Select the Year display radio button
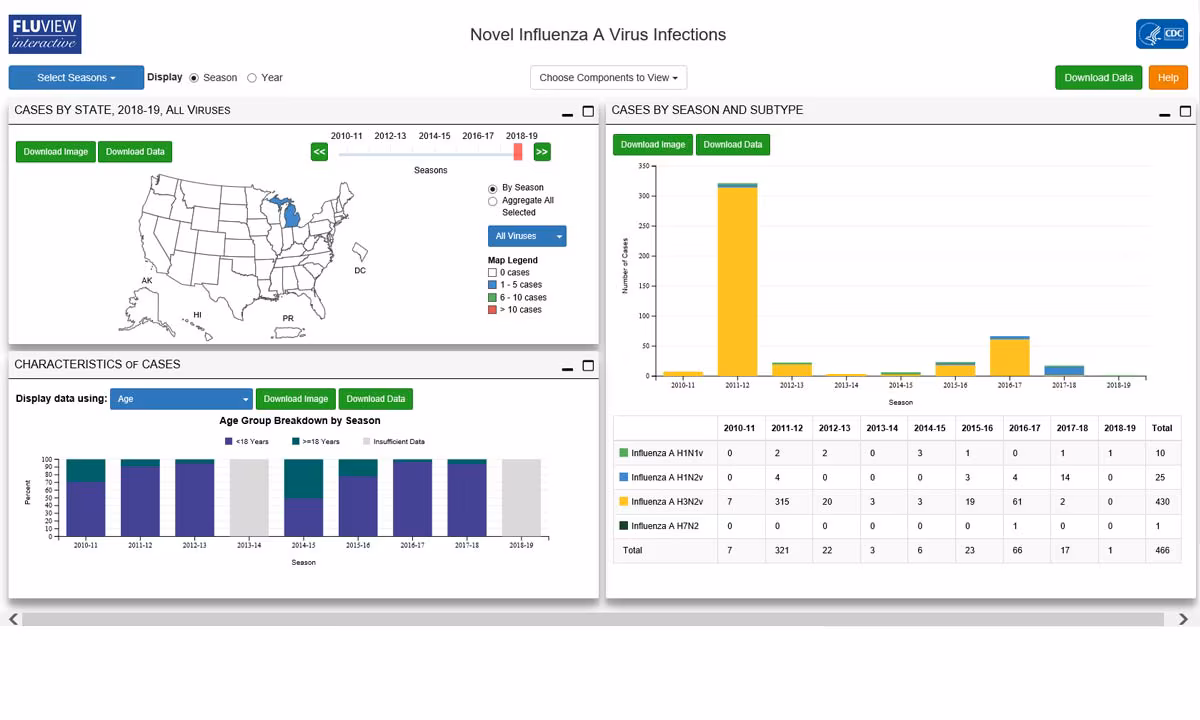The width and height of the screenshot is (1200, 720). pyautogui.click(x=252, y=78)
